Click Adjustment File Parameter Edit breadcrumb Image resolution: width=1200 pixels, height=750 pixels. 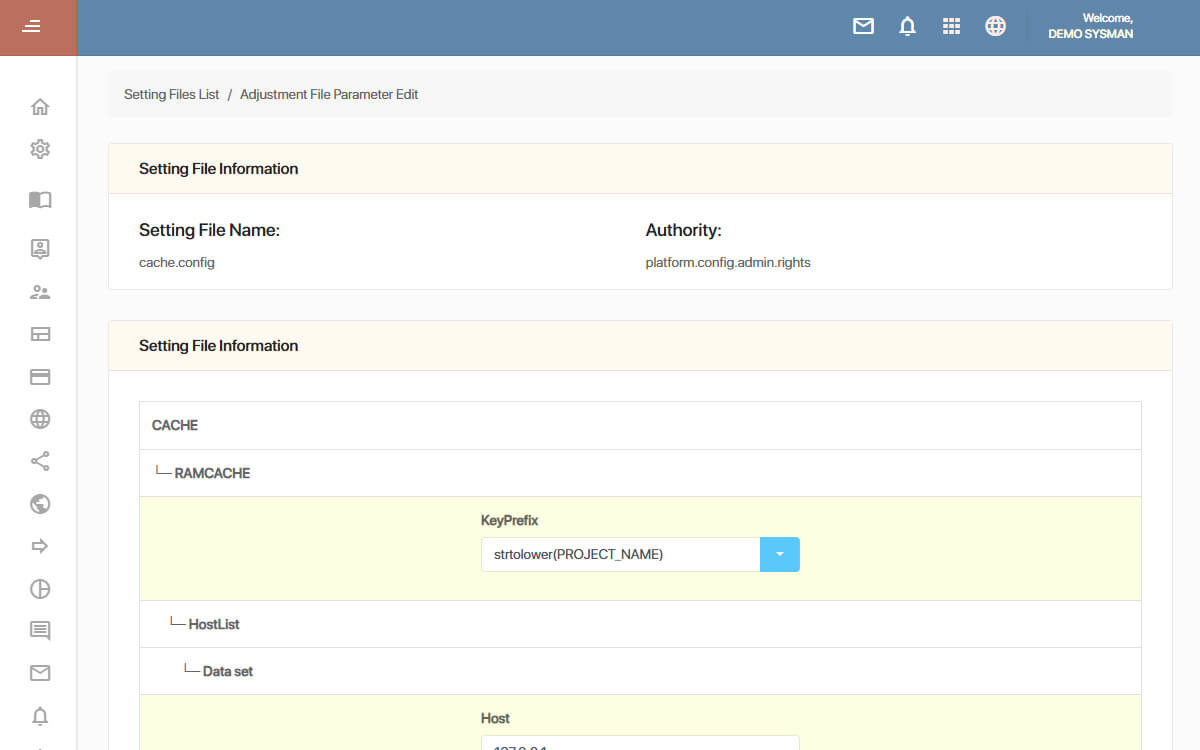(x=329, y=95)
